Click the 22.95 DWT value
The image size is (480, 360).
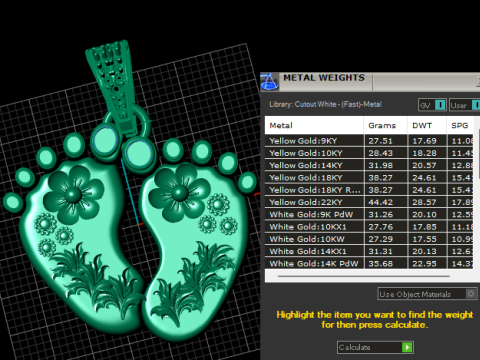pyautogui.click(x=424, y=264)
